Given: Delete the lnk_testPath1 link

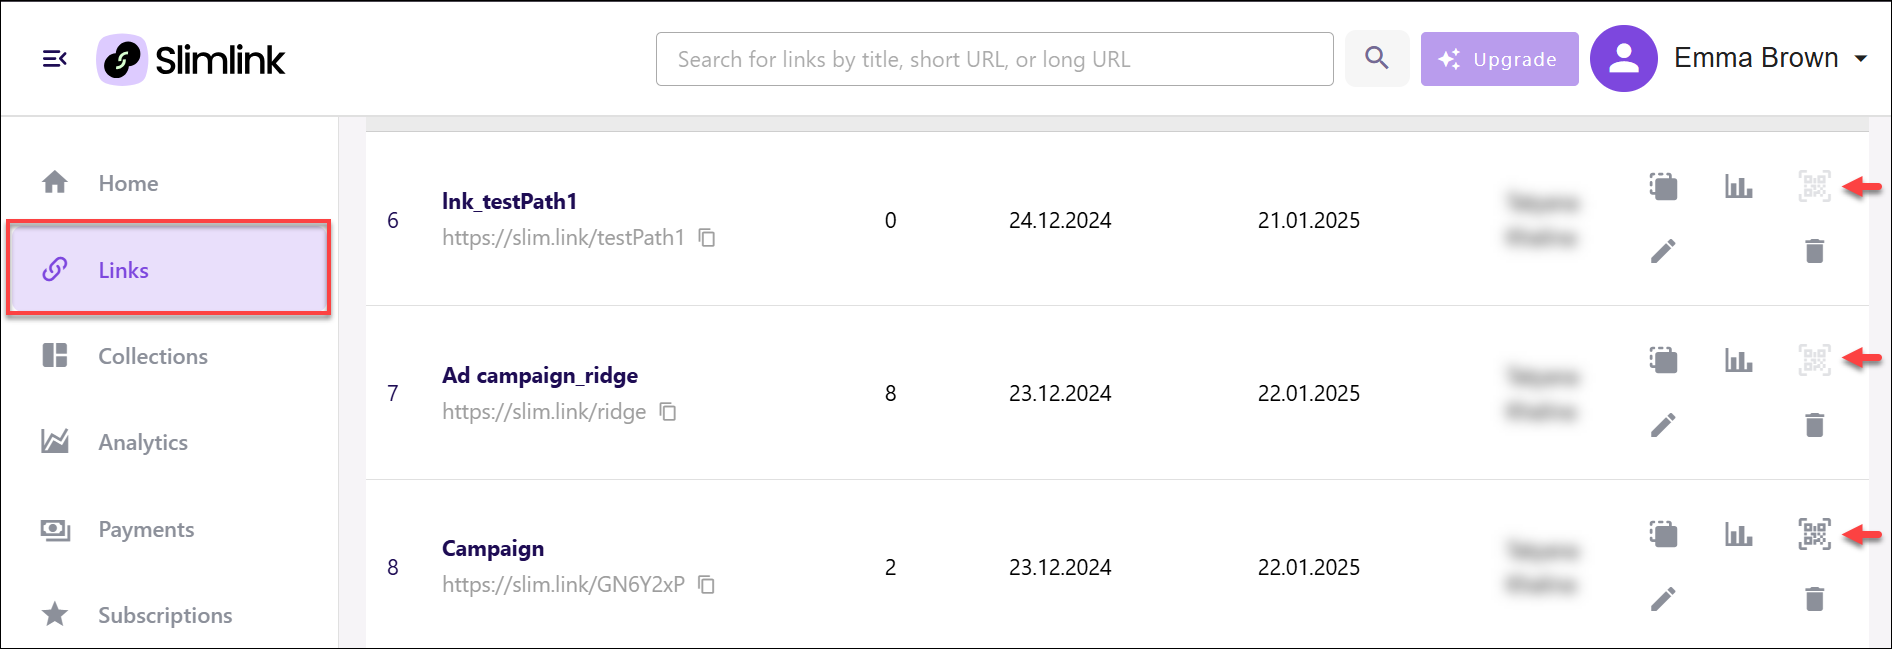Looking at the screenshot, I should click(x=1814, y=250).
